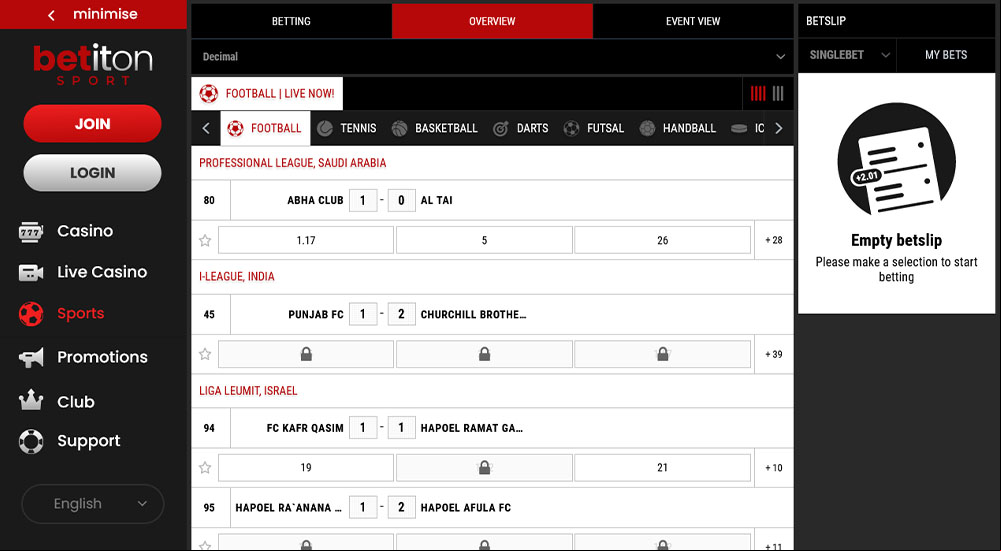
Task: Bet on Abha Club at 1.17
Action: click(x=306, y=241)
